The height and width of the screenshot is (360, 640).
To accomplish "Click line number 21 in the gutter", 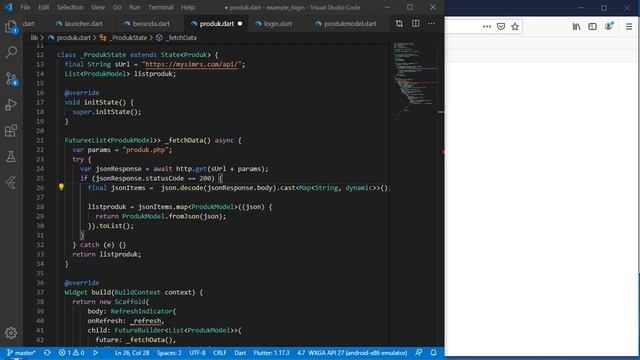I will [x=40, y=140].
